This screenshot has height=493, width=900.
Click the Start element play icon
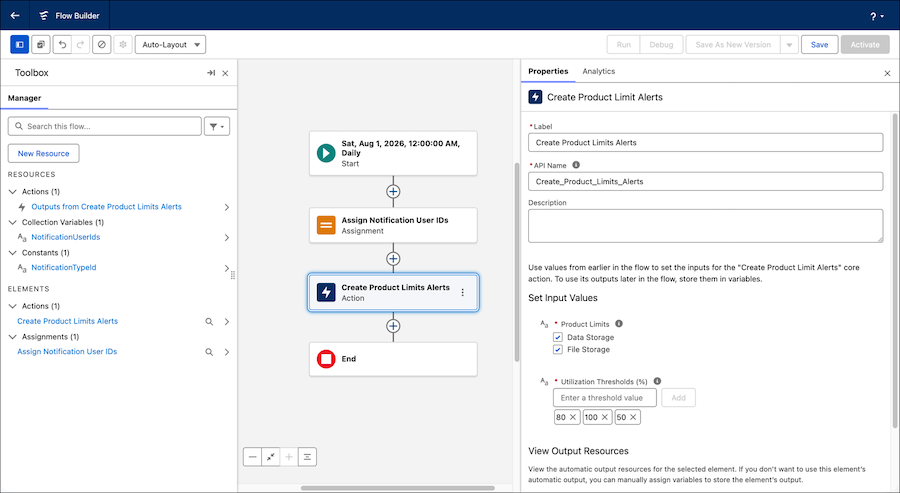(326, 153)
